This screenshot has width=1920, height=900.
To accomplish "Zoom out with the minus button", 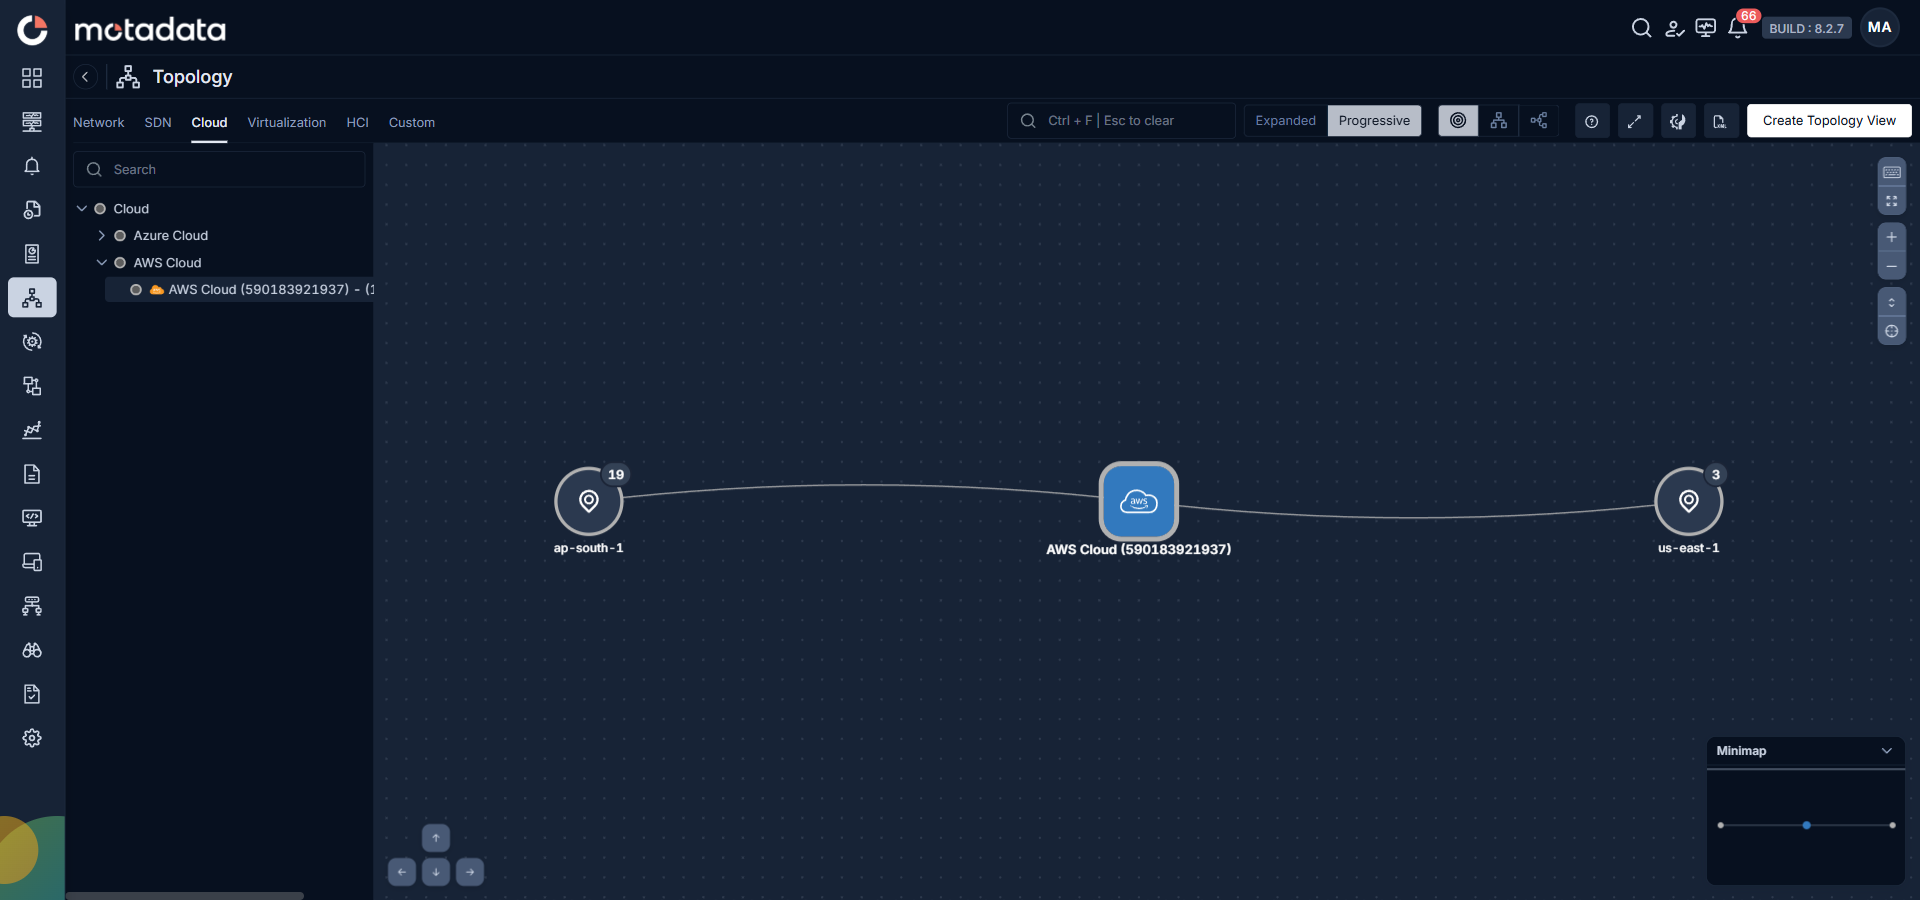I will click(1892, 267).
